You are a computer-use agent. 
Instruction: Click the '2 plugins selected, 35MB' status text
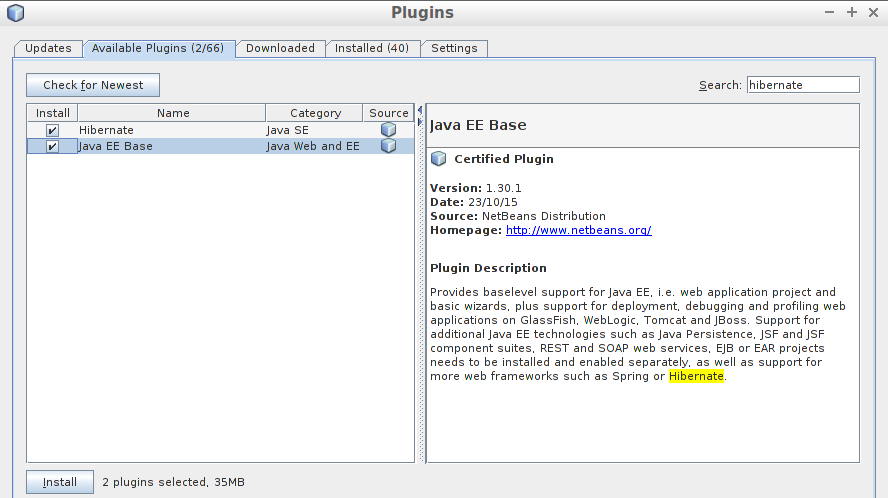(x=173, y=482)
